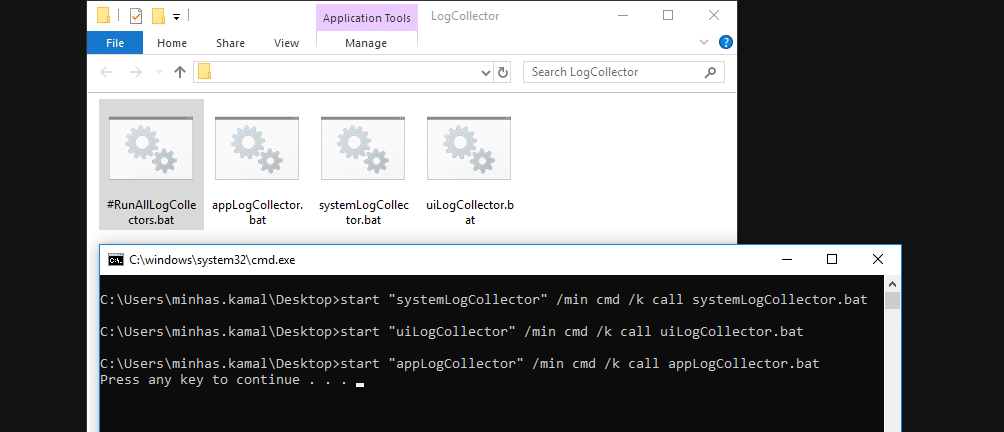Refresh the LogCollector folder view
Screen dimensions: 1004x432
(503, 72)
